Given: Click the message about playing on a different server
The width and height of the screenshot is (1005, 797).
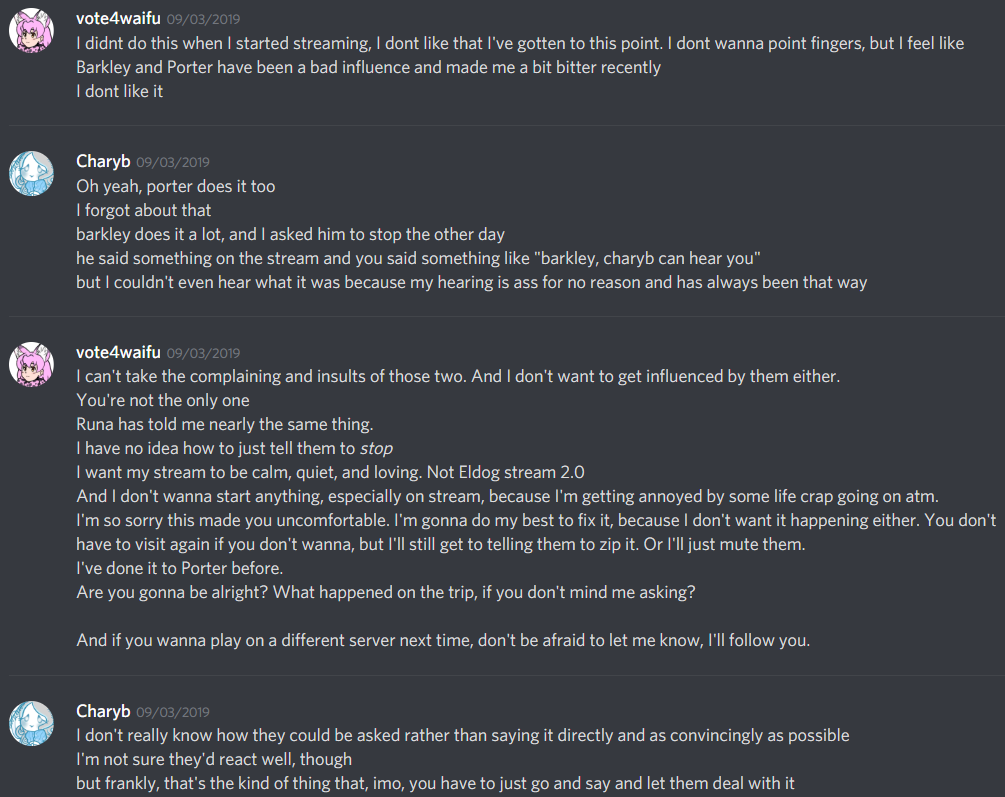Looking at the screenshot, I should [x=443, y=640].
